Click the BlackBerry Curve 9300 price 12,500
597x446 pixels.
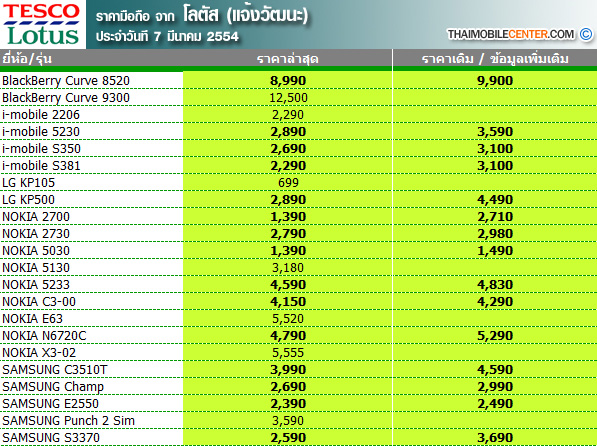[x=288, y=98]
